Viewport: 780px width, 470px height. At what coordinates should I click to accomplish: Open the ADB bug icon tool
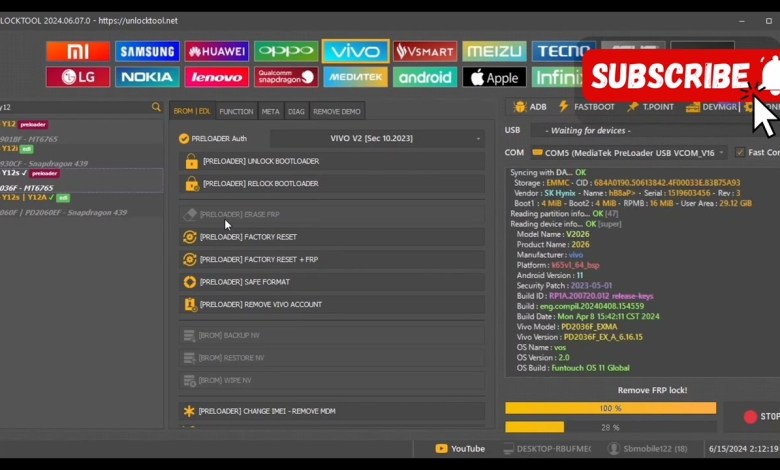click(530, 107)
